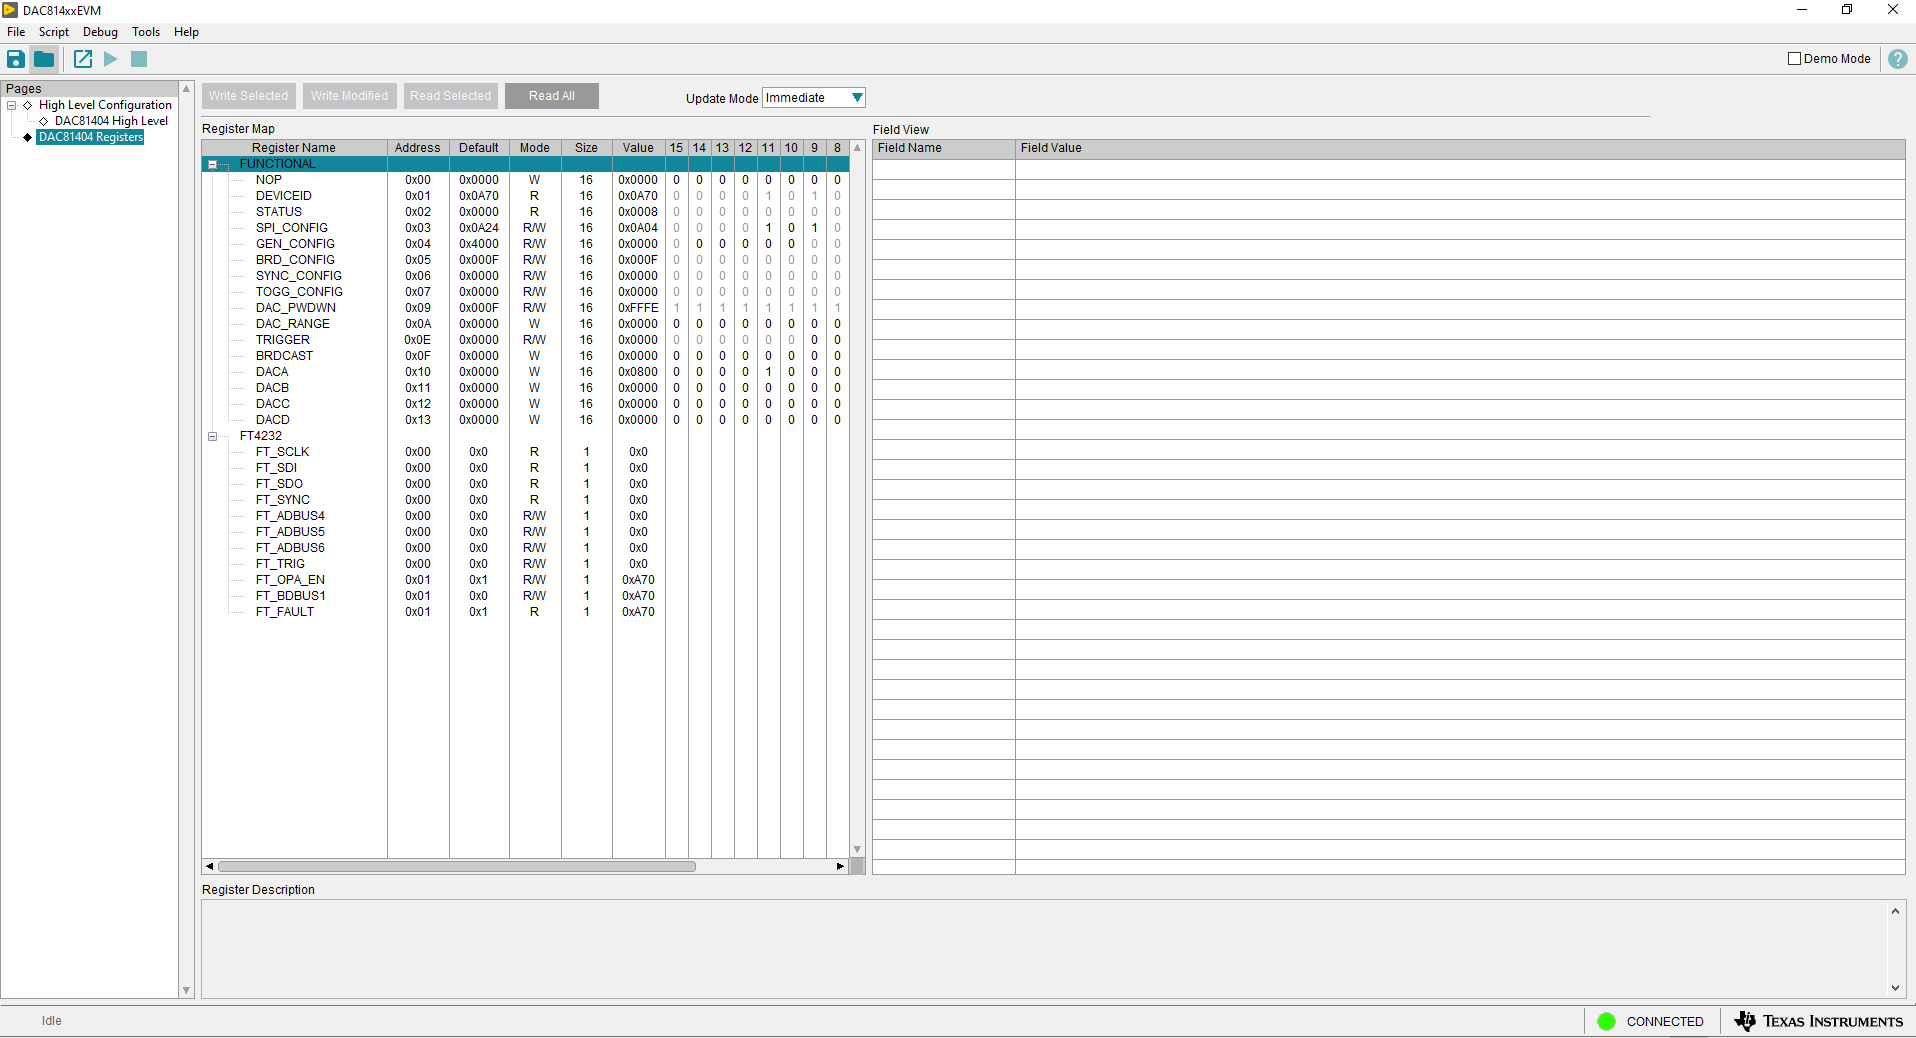Click register map scroll right arrow
The width and height of the screenshot is (1916, 1038).
(840, 866)
